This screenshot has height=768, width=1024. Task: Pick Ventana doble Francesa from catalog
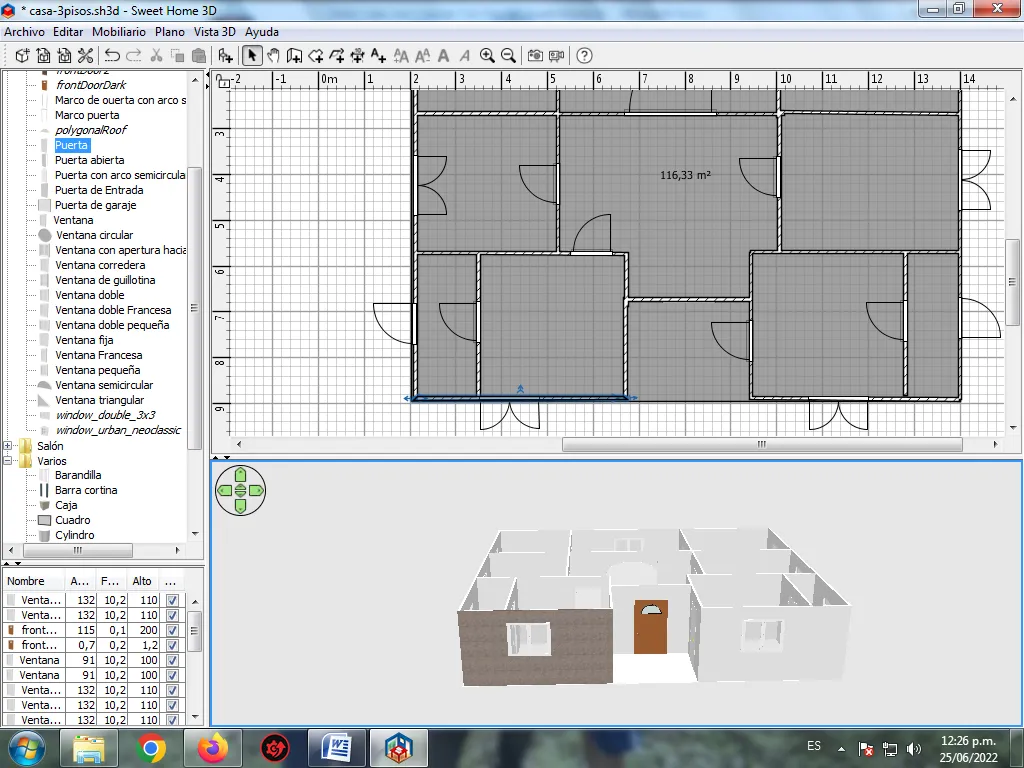click(x=113, y=310)
